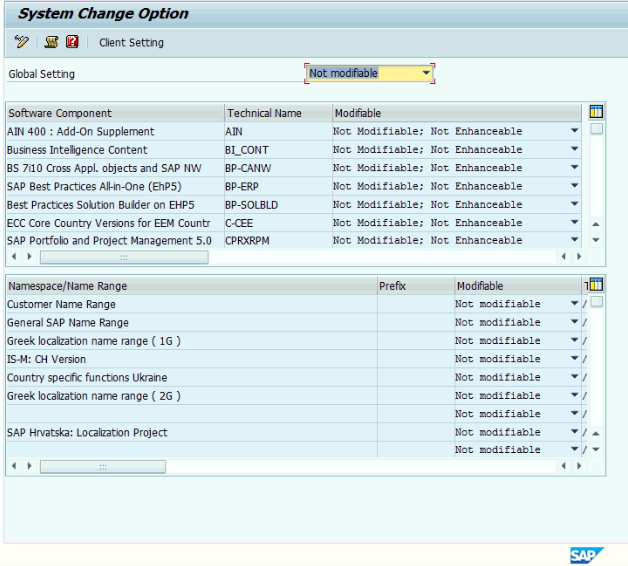Viewport: 628px width, 566px height.
Task: Select BP-SOLBLD technical name cell
Action: point(278,205)
